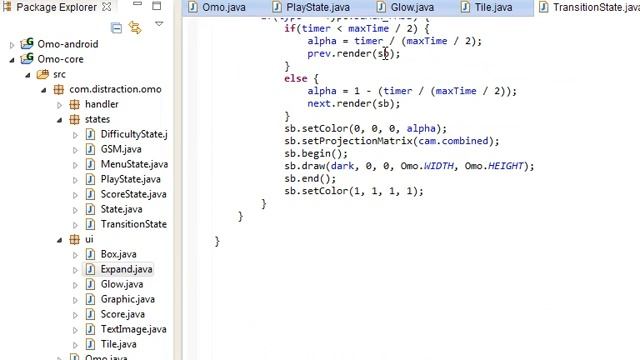Image resolution: width=640 pixels, height=360 pixels.
Task: Click the states package icon
Action: click(75, 119)
